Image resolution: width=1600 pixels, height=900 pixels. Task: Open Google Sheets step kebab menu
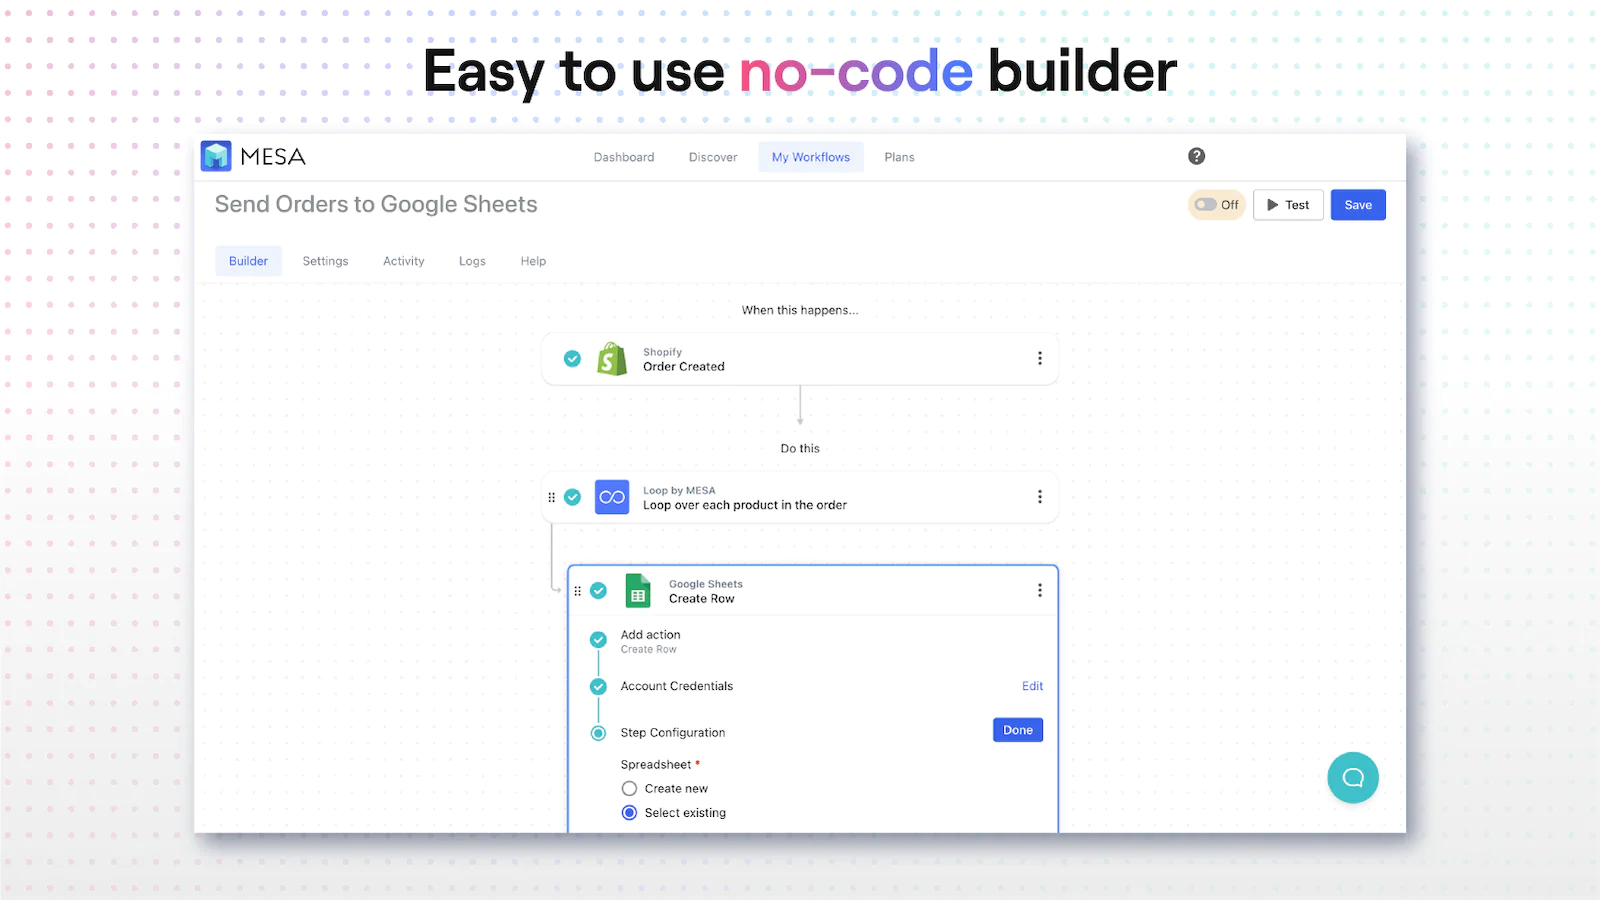point(1040,591)
